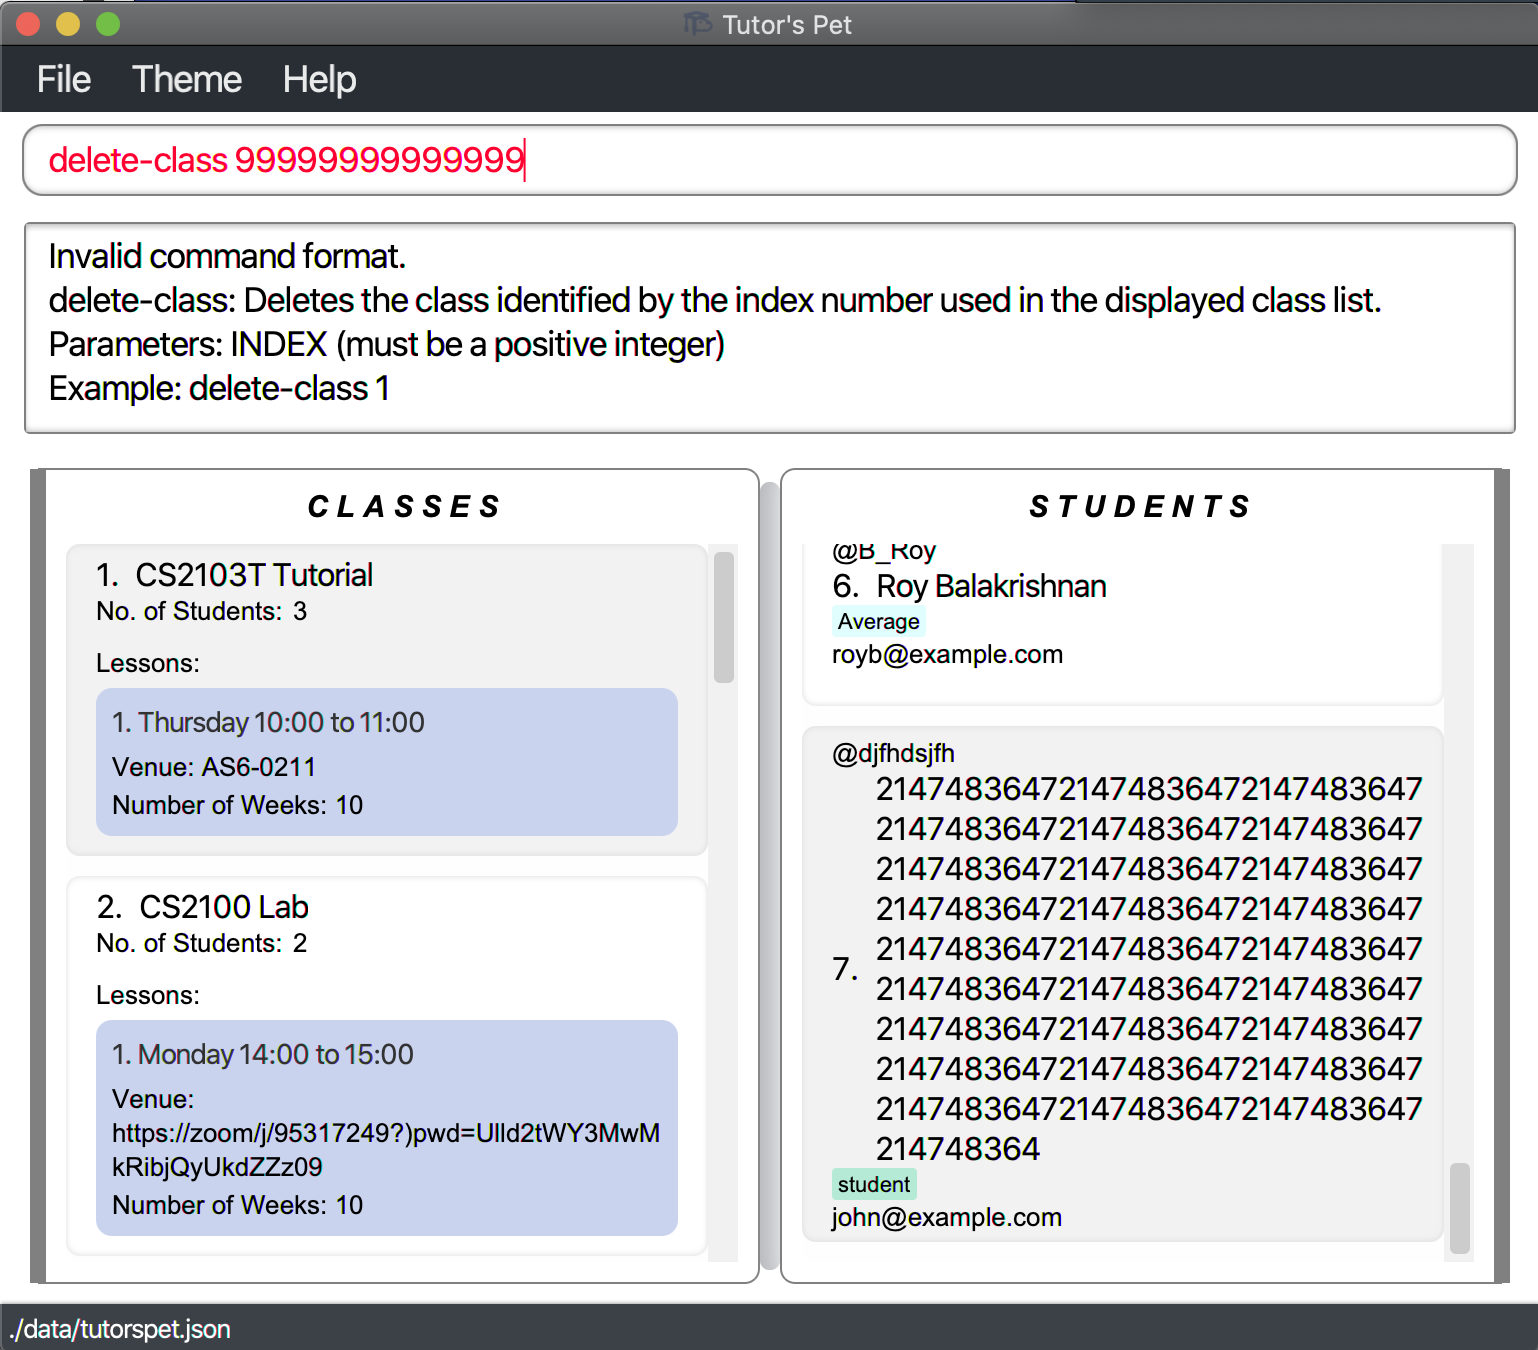Open the File menu
Image resolution: width=1538 pixels, height=1350 pixels.
click(64, 79)
